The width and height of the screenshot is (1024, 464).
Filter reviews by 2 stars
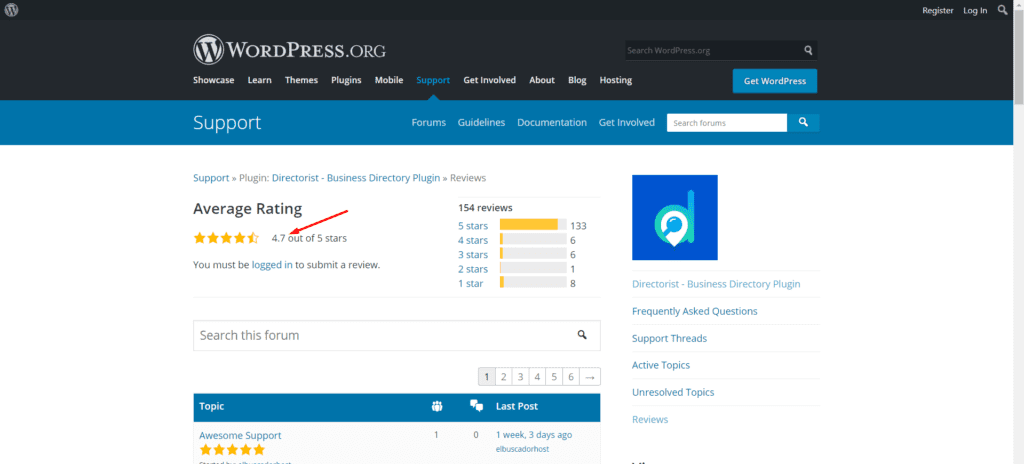473,269
